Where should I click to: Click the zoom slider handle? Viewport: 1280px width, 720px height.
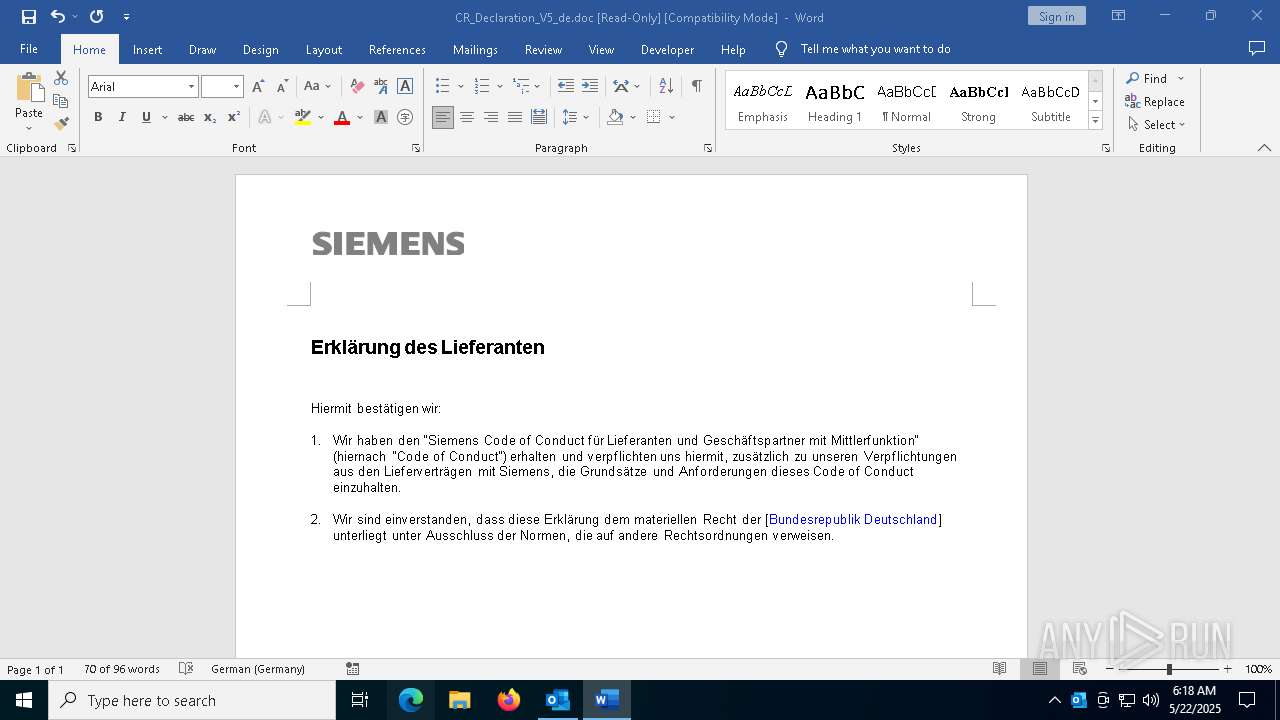1169,669
